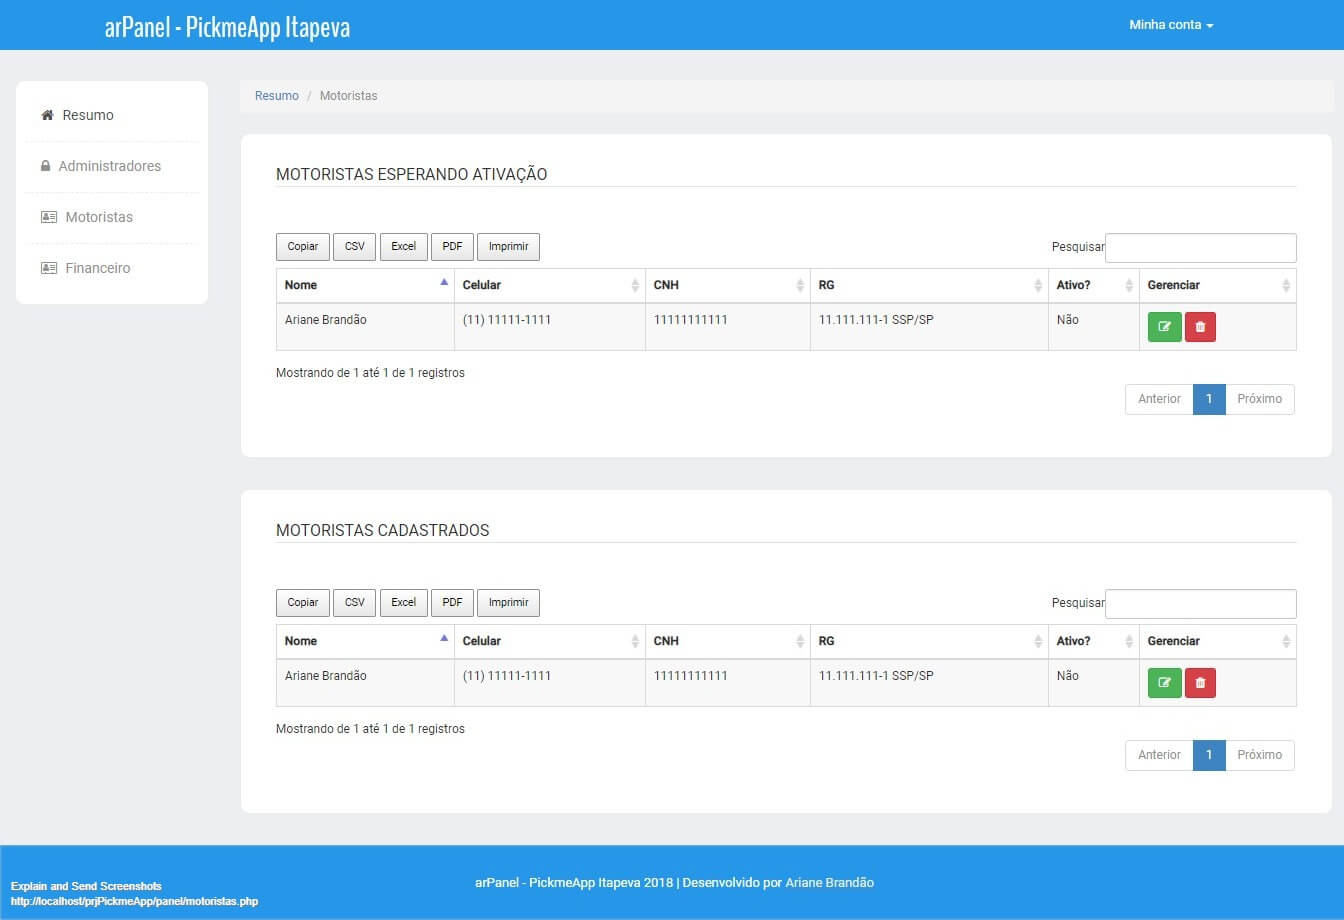The image size is (1344, 920).
Task: Click the home icon beside Resumo in the sidebar
Action: tap(47, 115)
